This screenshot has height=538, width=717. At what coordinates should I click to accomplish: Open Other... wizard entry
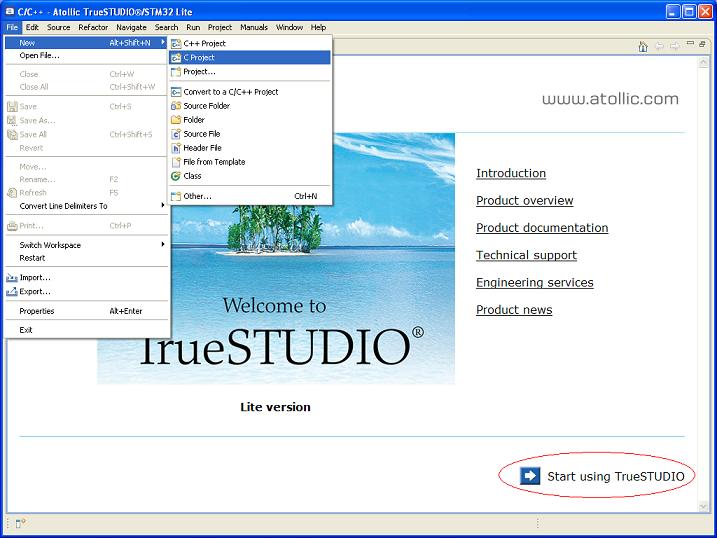(x=250, y=196)
